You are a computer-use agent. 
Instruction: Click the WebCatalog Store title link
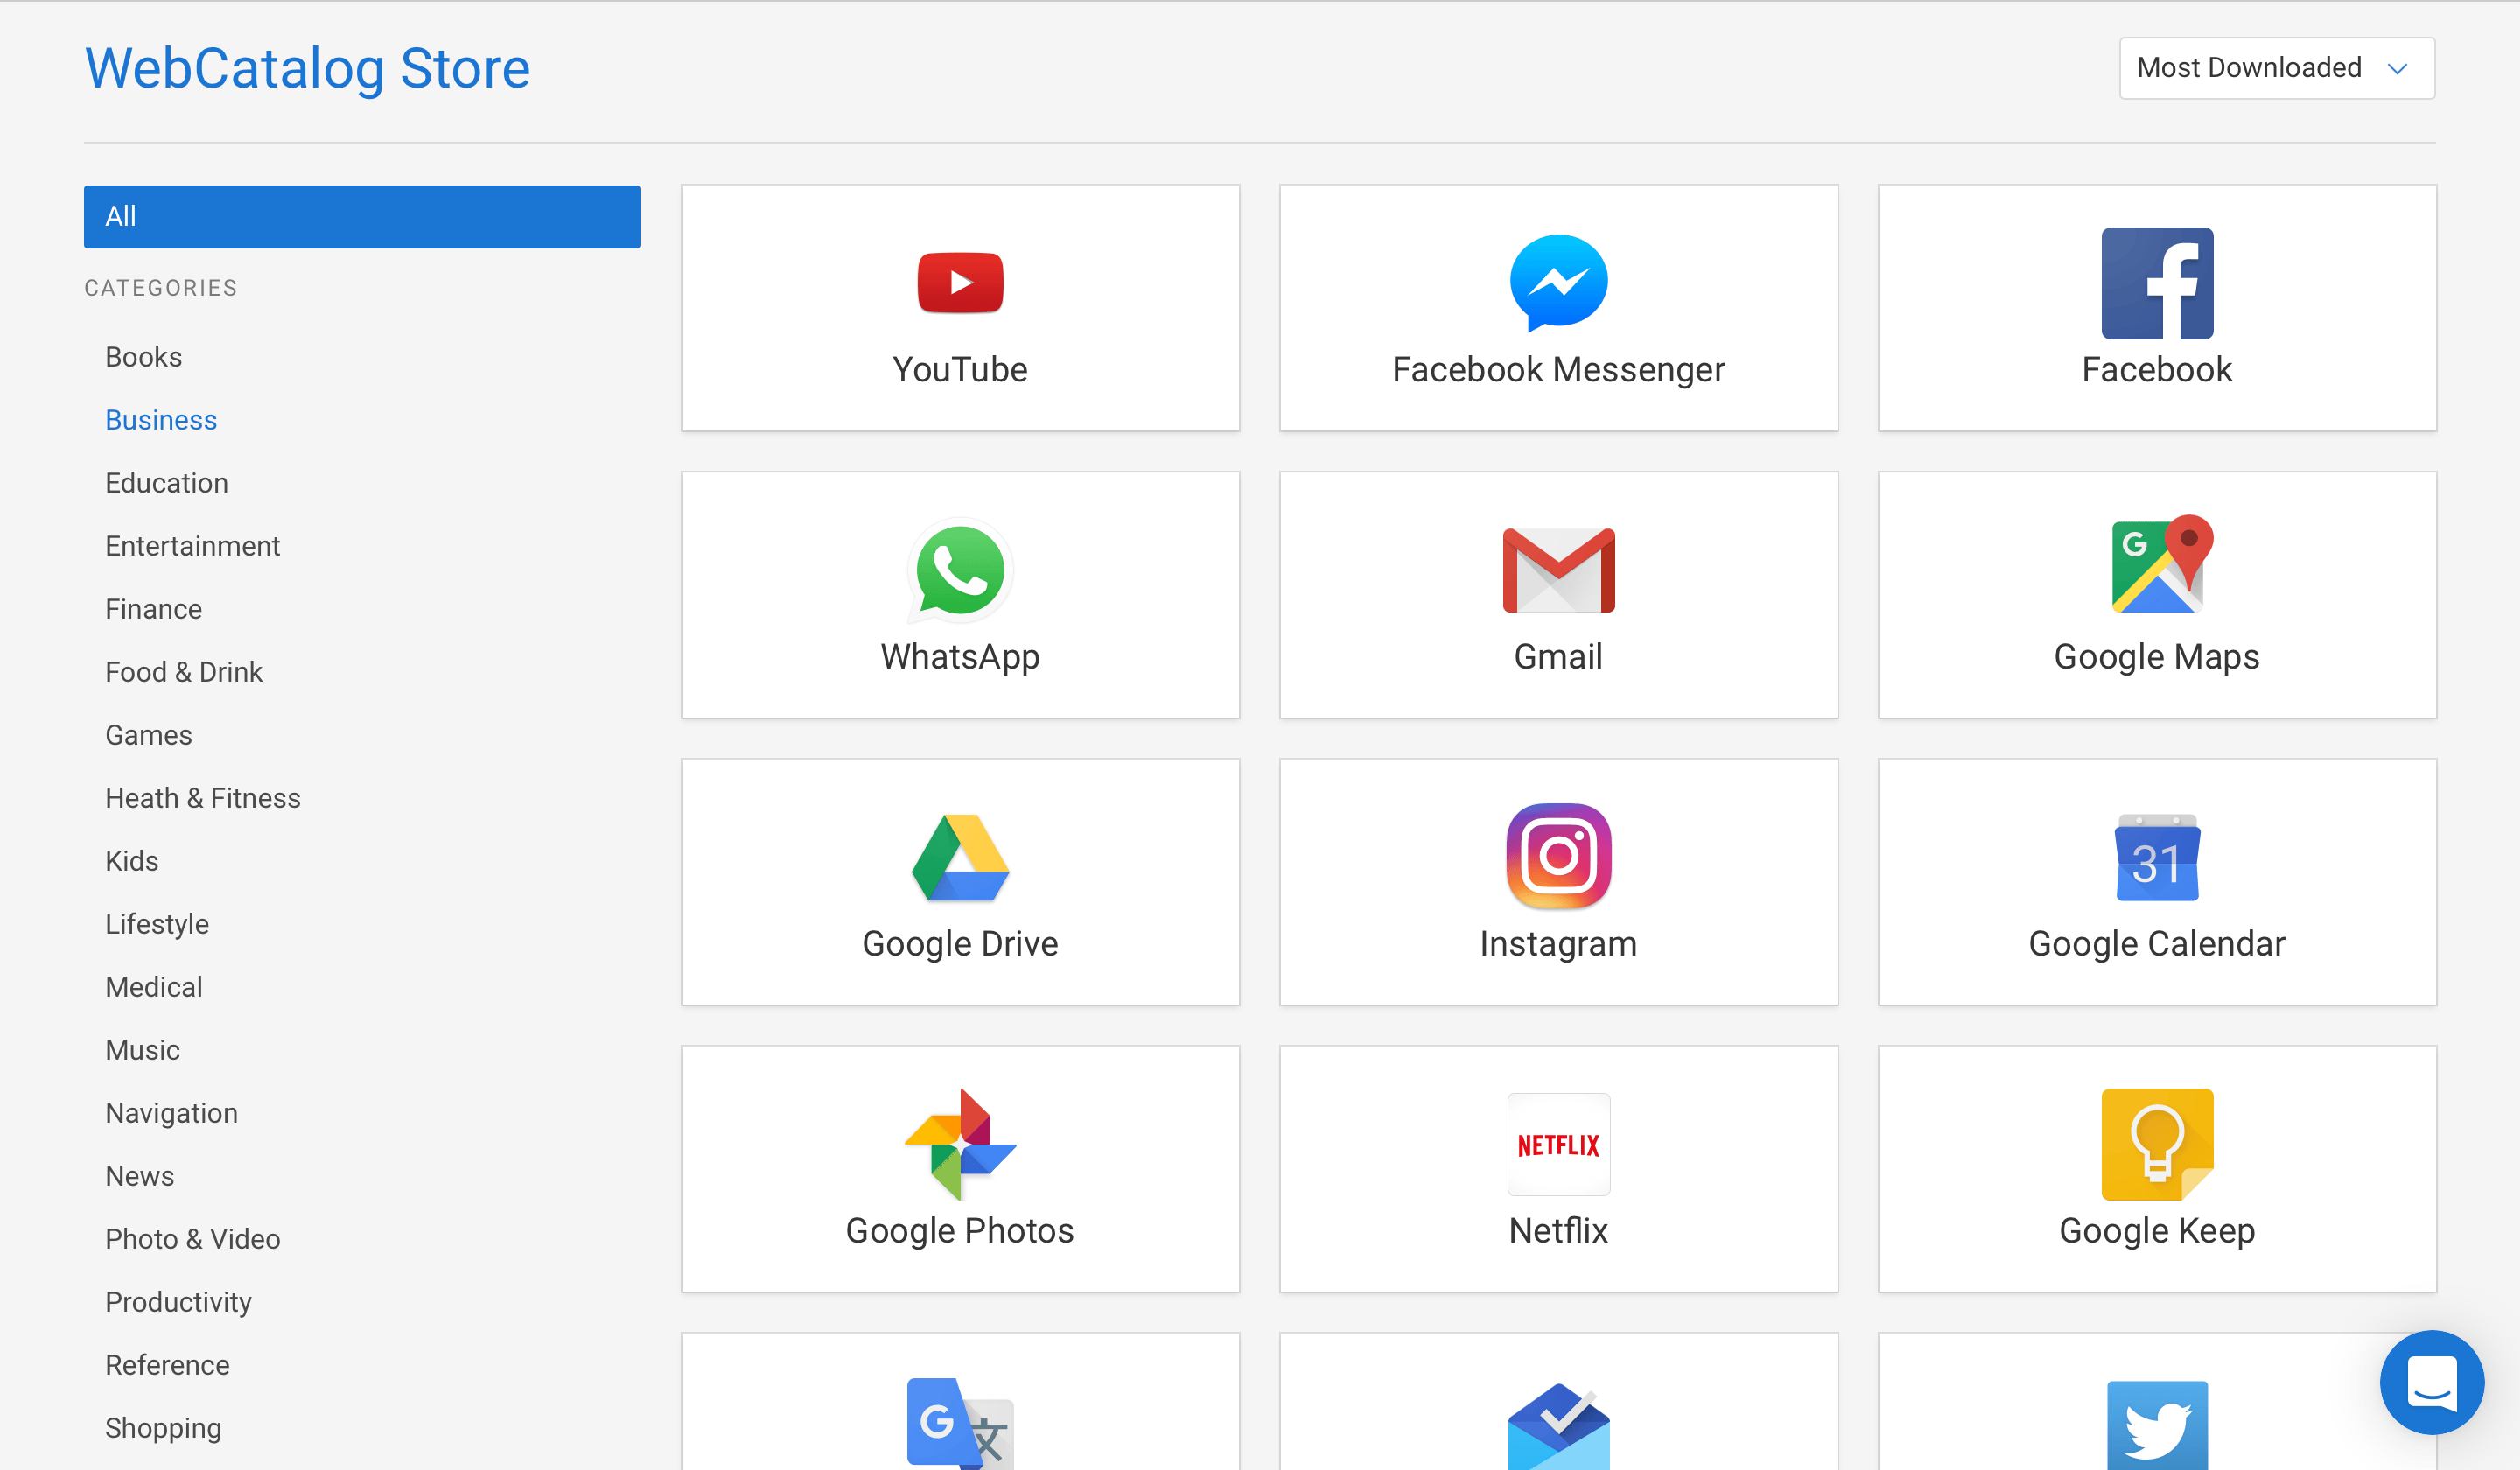pyautogui.click(x=308, y=68)
